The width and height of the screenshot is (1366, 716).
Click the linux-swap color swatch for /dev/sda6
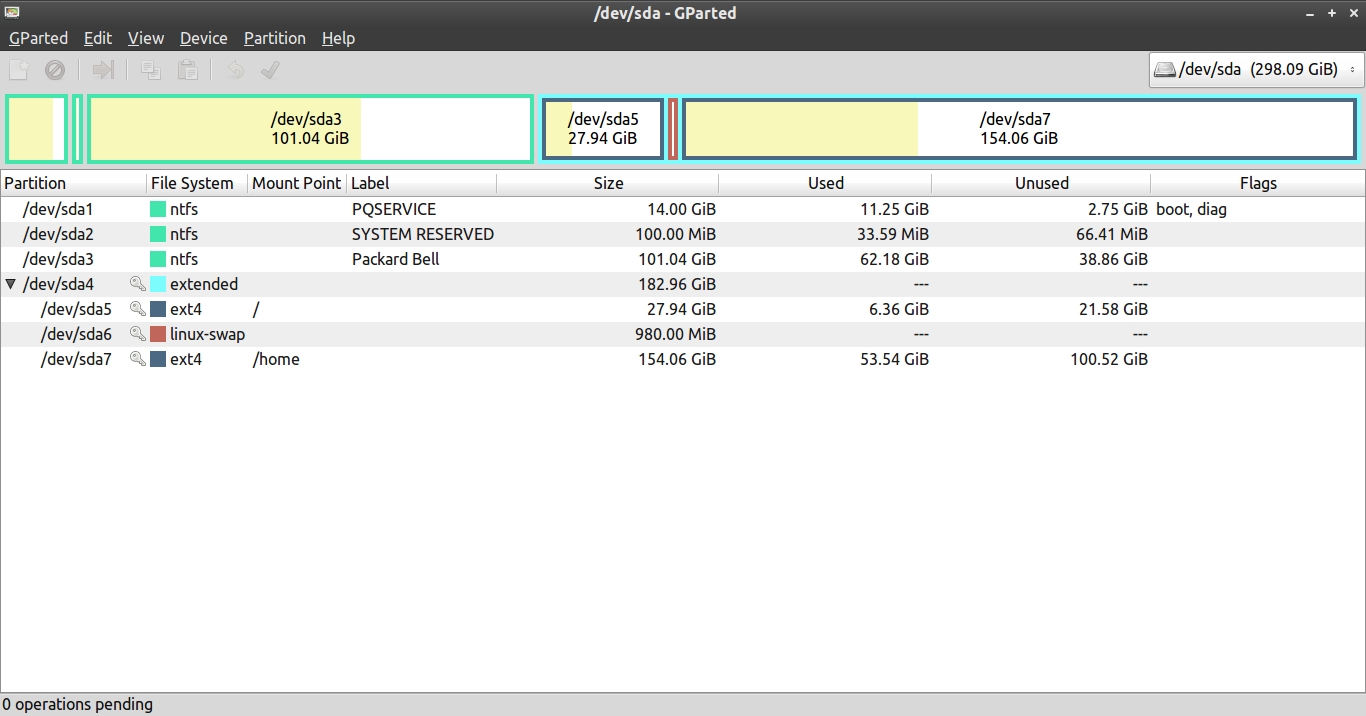click(158, 334)
